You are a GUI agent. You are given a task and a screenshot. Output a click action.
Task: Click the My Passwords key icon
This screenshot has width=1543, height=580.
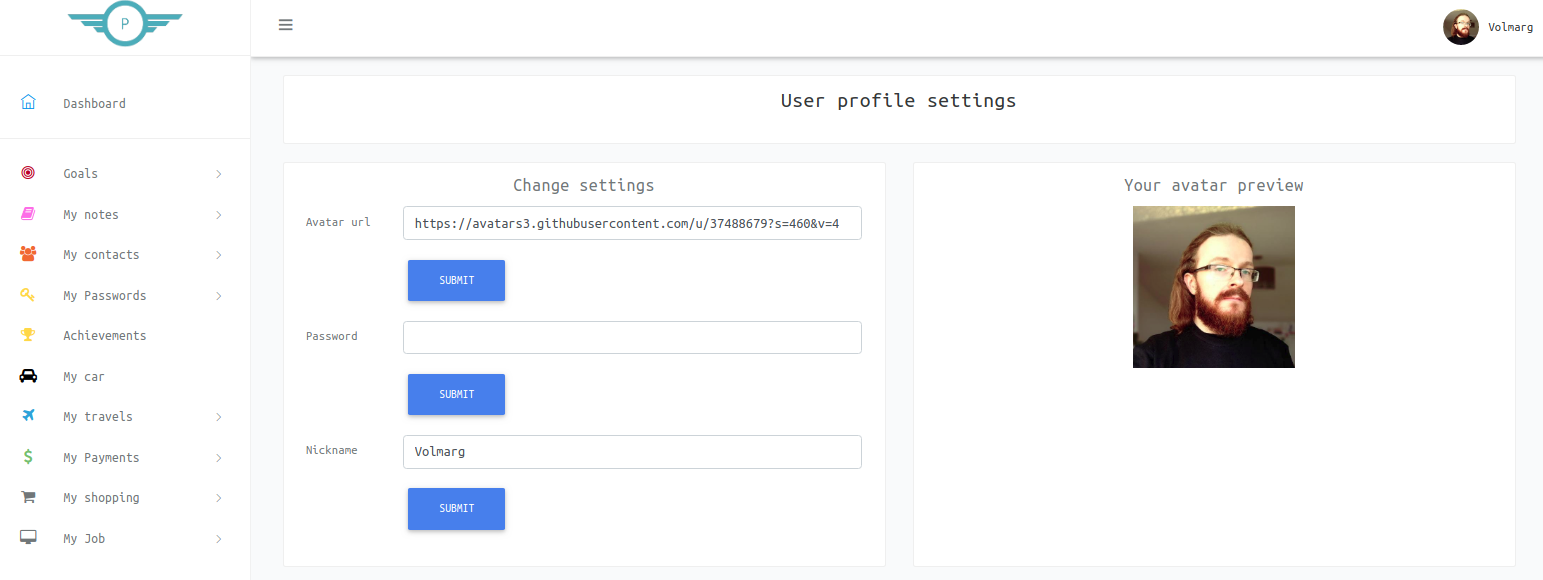(x=28, y=295)
